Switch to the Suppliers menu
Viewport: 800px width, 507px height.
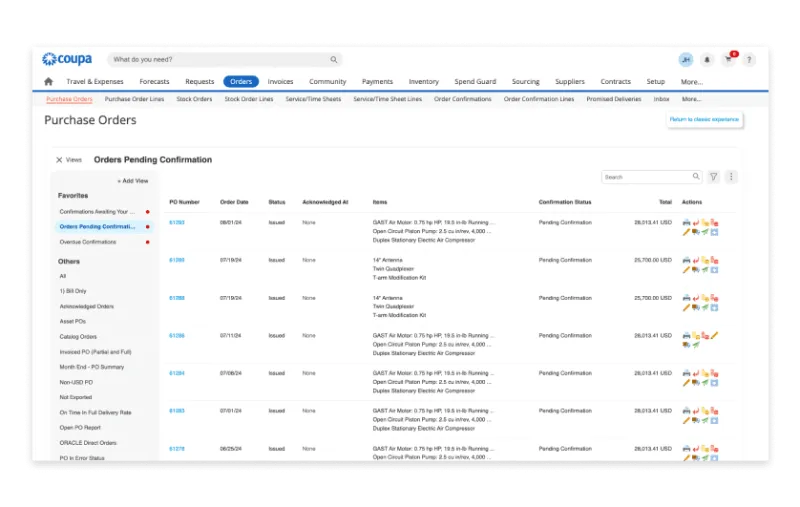tap(569, 82)
